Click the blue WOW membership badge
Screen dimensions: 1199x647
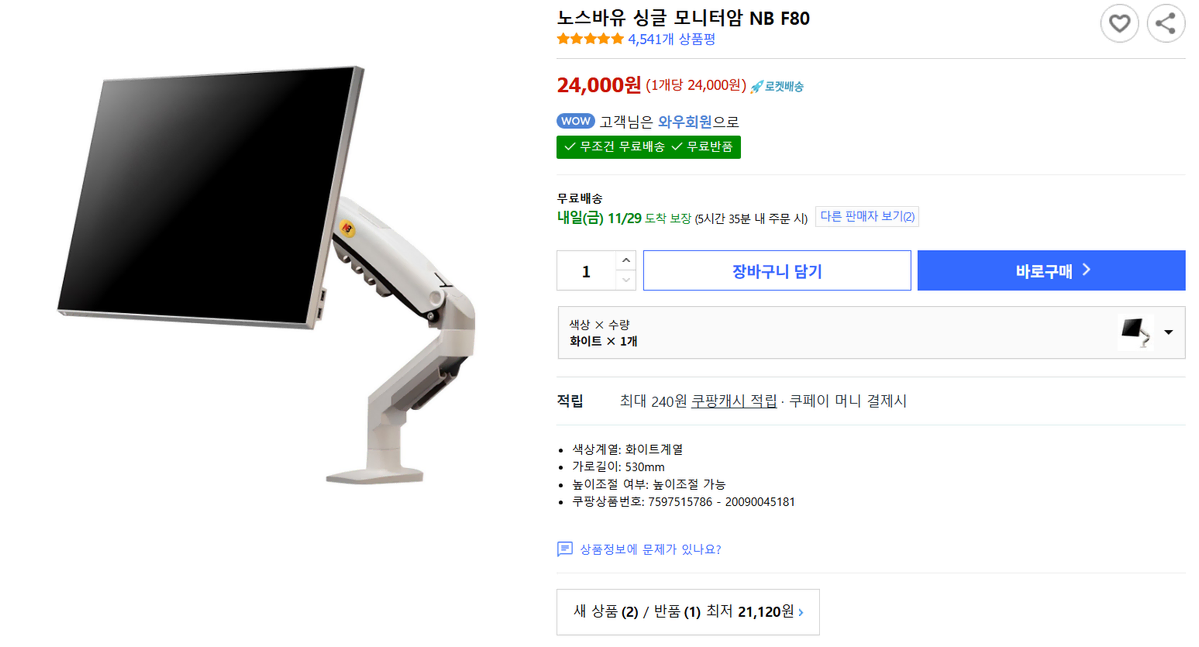pos(575,121)
